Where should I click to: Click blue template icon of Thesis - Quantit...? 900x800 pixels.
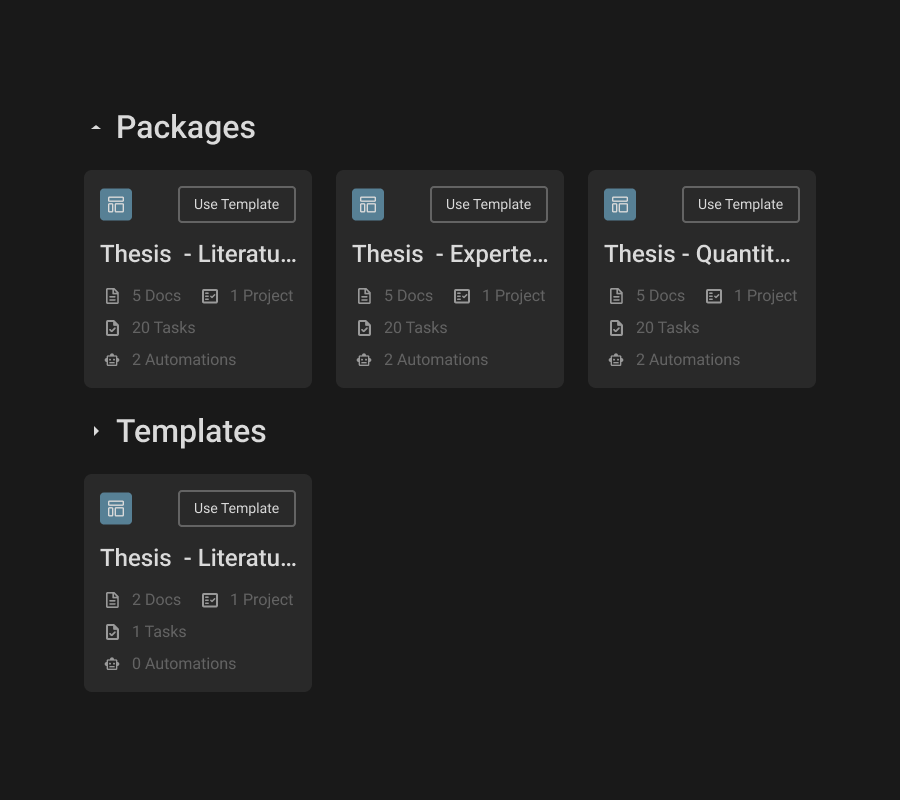(620, 204)
